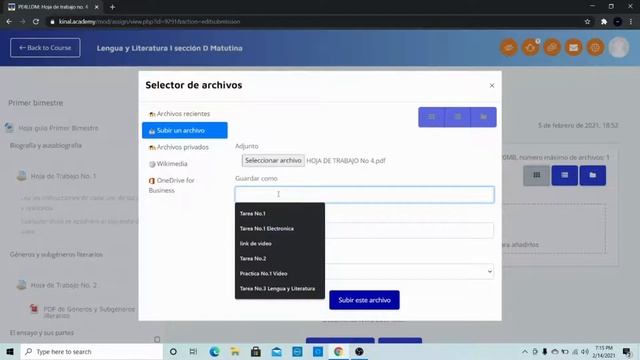Click the fifth orange header icon

coord(596,48)
